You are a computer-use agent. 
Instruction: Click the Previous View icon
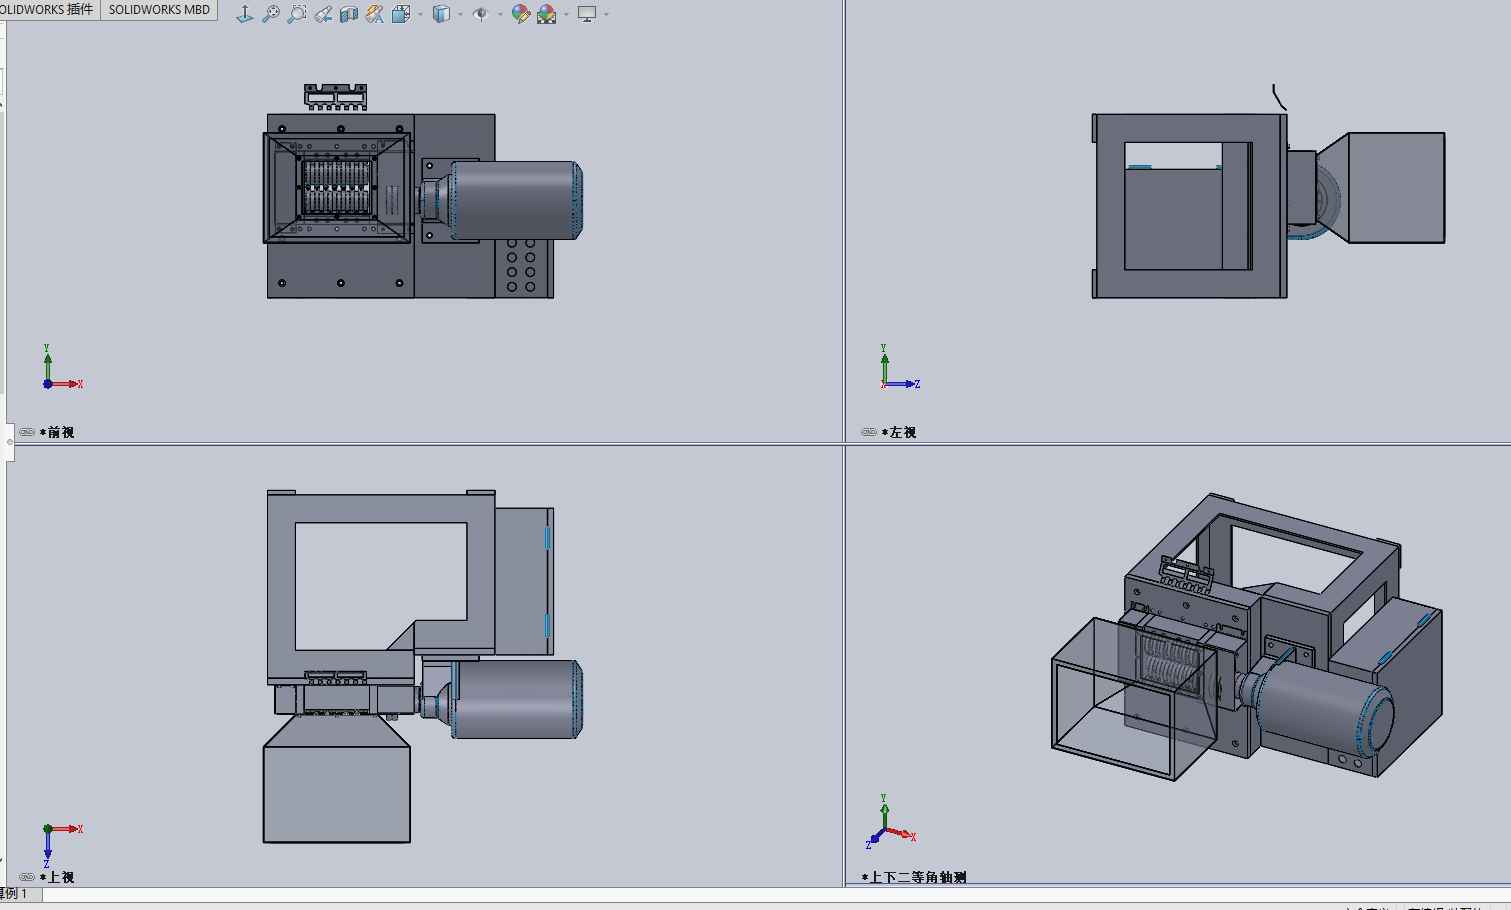(x=323, y=14)
